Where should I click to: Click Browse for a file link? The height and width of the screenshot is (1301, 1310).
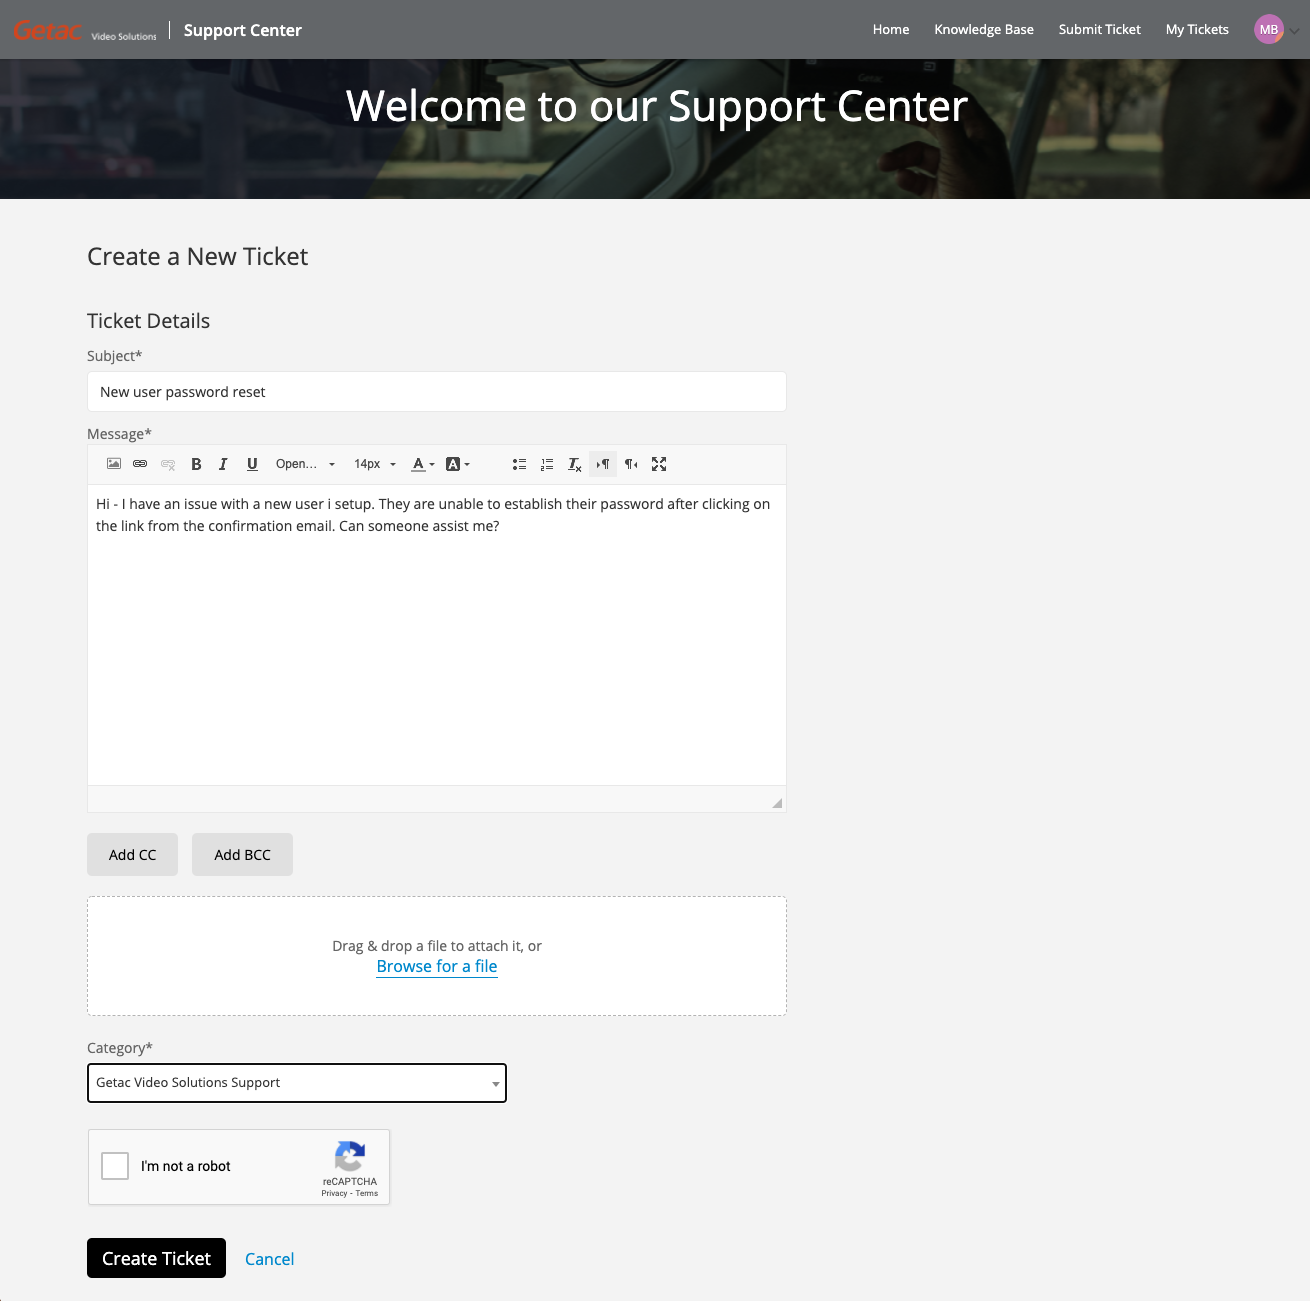coord(437,966)
